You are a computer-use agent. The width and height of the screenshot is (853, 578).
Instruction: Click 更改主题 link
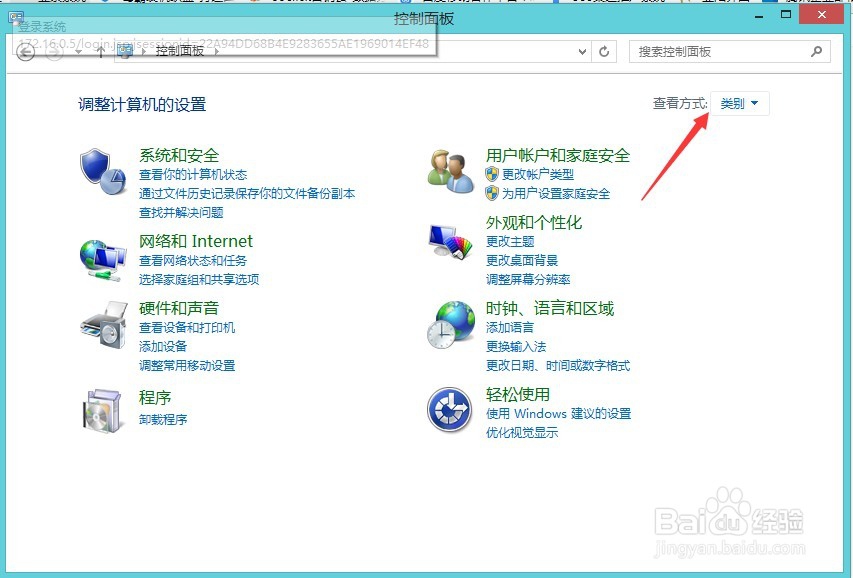click(510, 242)
